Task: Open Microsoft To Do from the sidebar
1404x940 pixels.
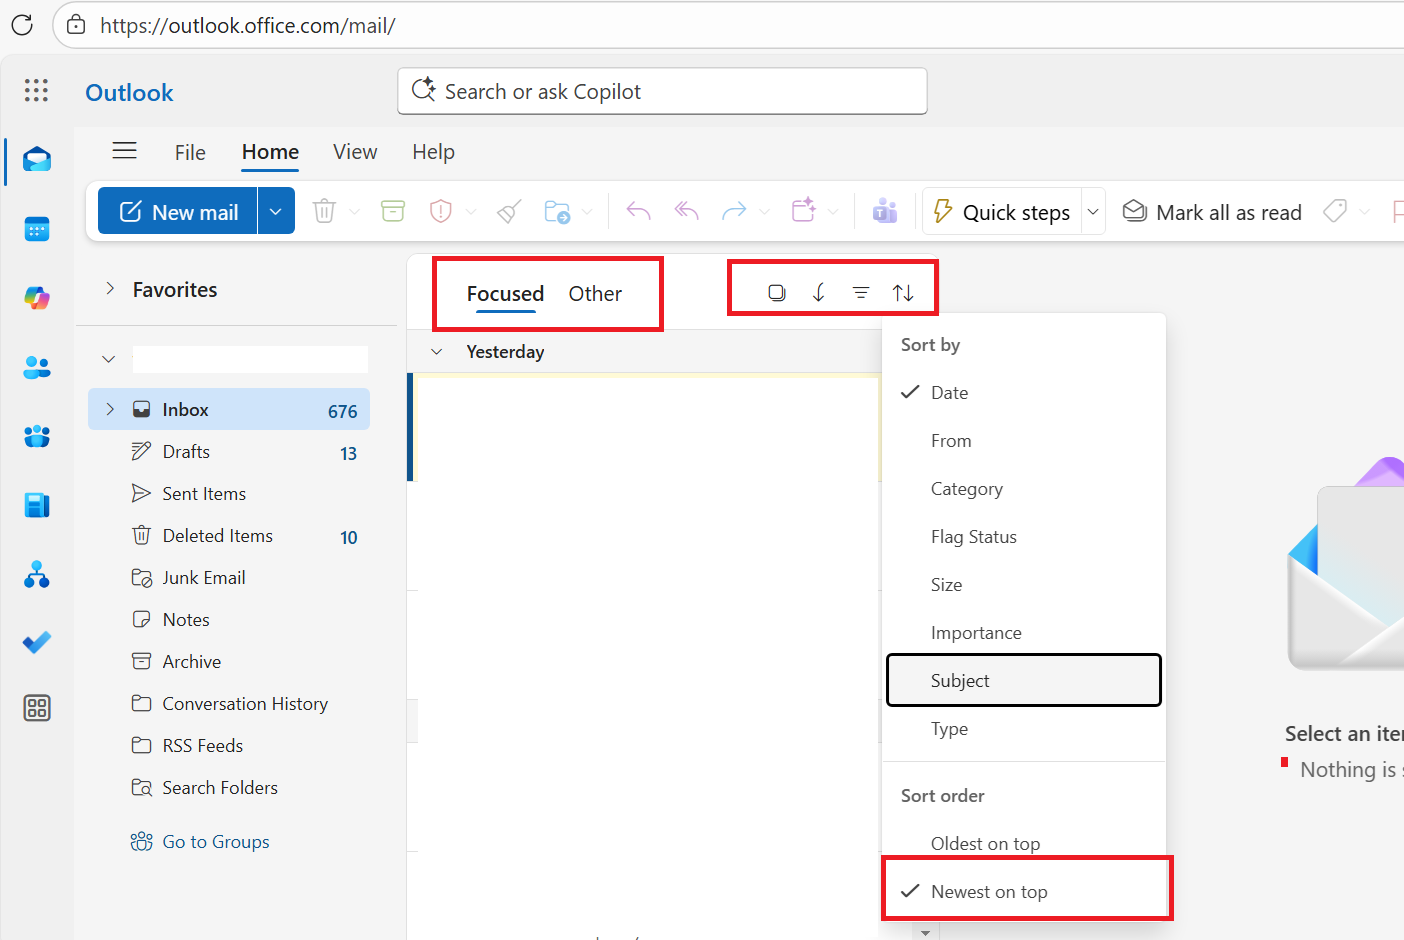Action: (37, 642)
